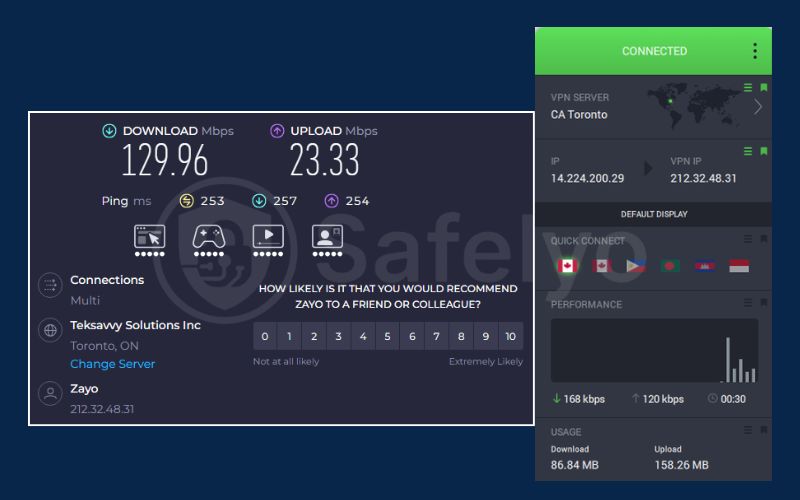
Task: Quick connect to the Indonesia flag
Action: [739, 266]
